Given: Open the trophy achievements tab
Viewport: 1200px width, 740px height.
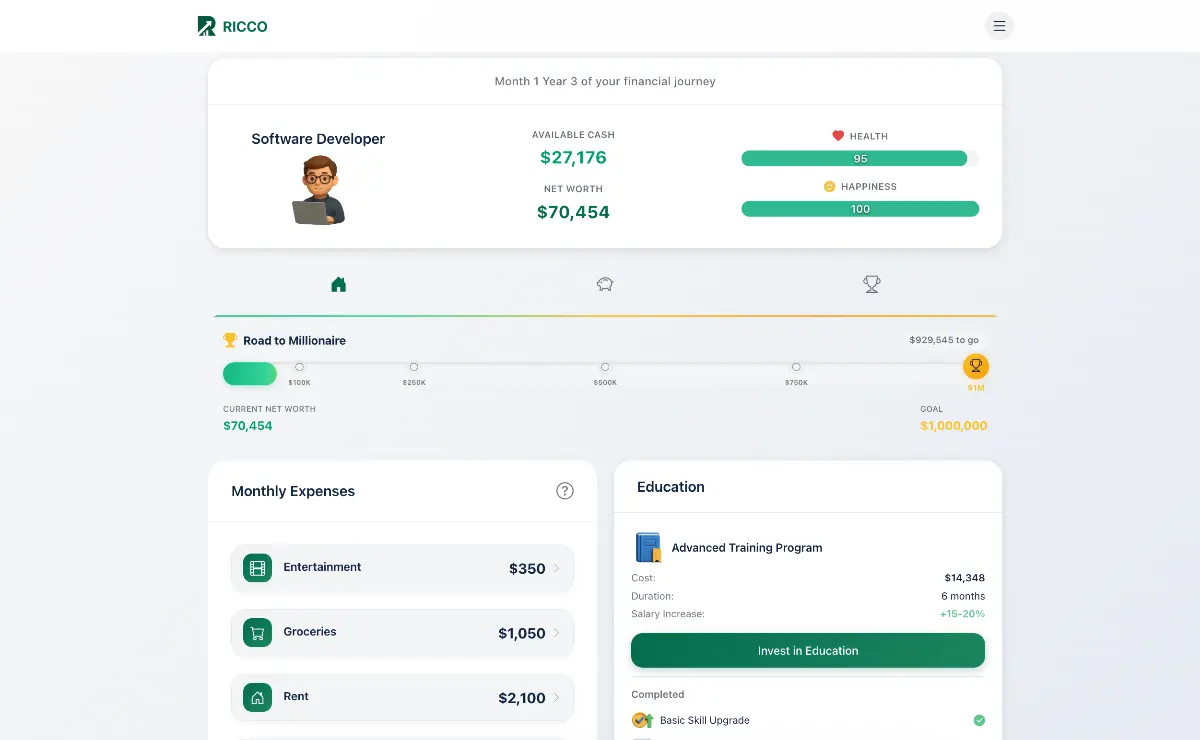Looking at the screenshot, I should click(871, 284).
